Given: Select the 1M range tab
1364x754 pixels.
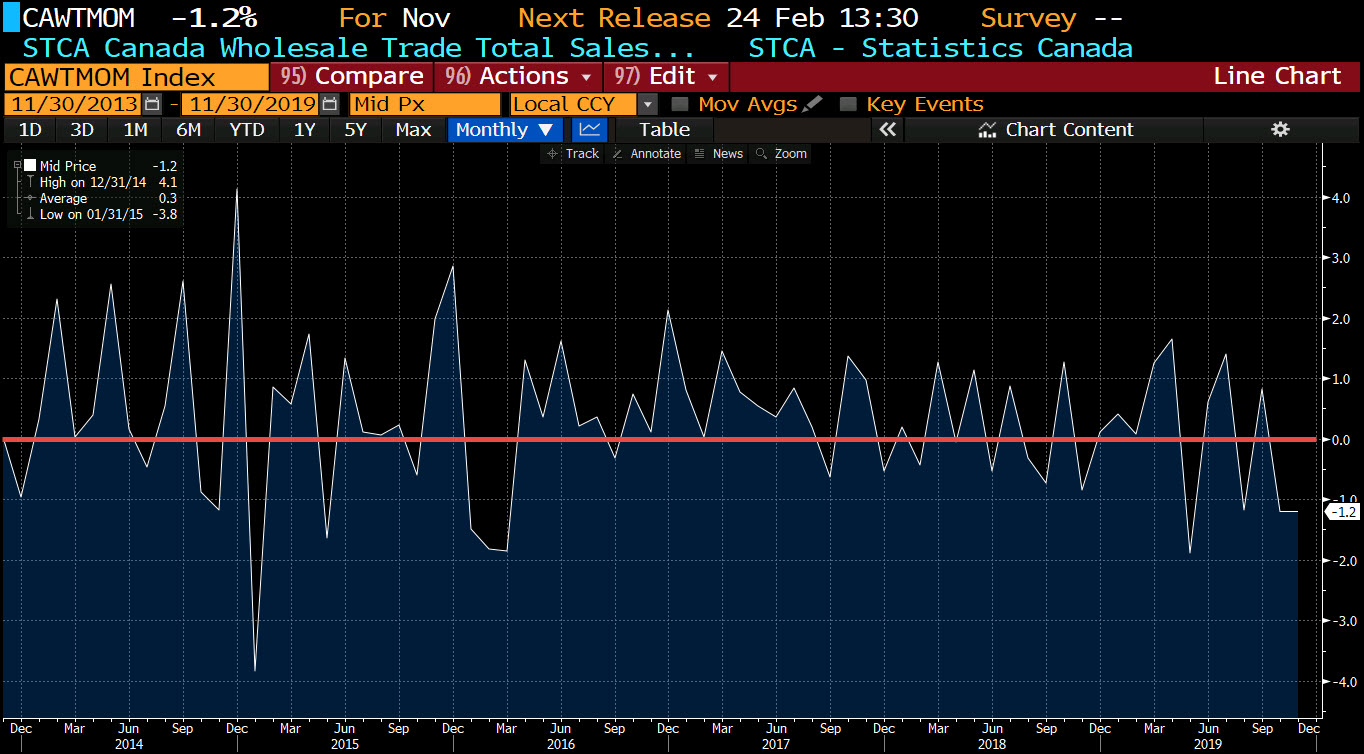Looking at the screenshot, I should coord(135,129).
